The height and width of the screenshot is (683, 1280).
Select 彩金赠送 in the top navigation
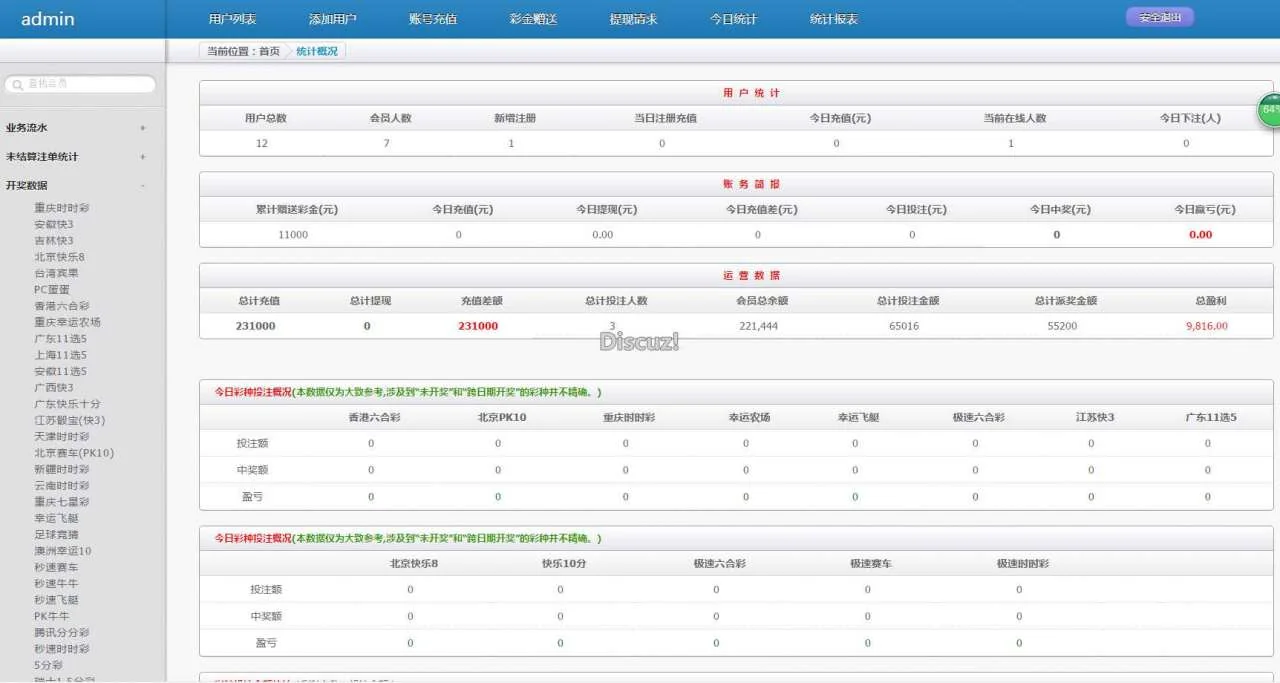(x=533, y=19)
